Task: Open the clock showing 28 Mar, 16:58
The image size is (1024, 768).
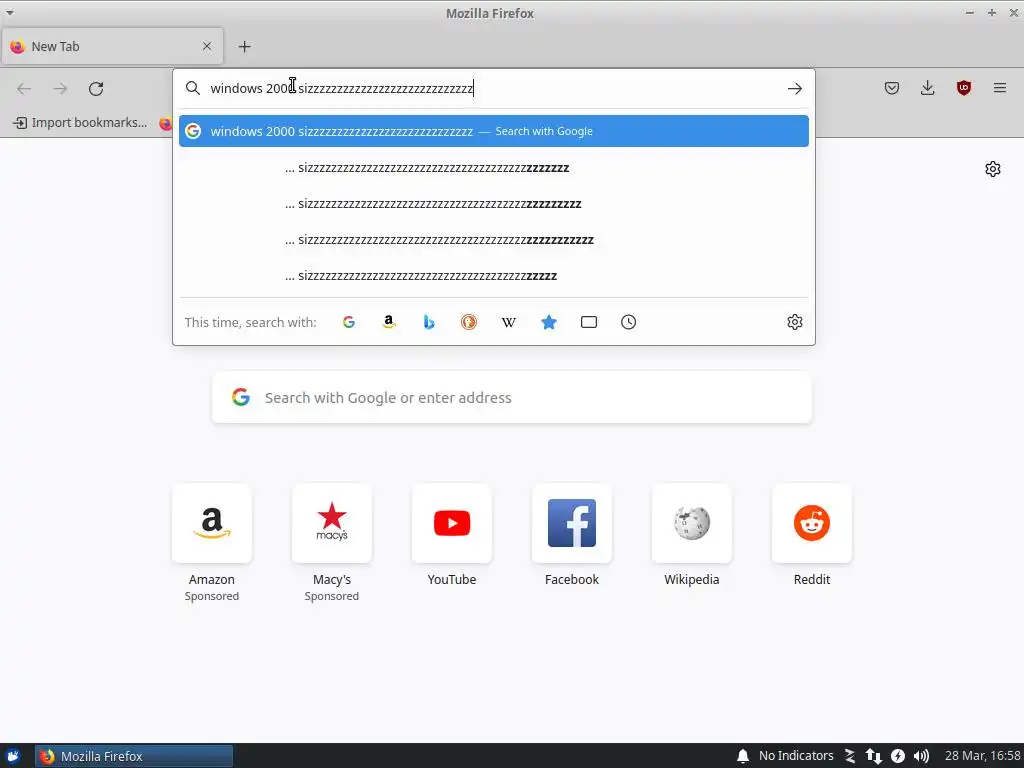Action: coord(982,756)
